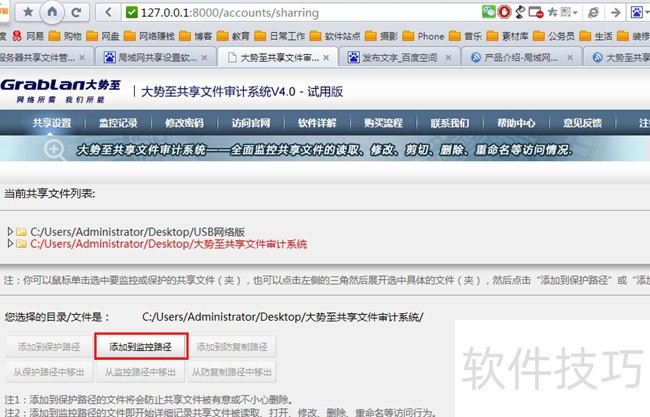
Task: Click the 添加到监控路径 button
Action: click(x=141, y=347)
